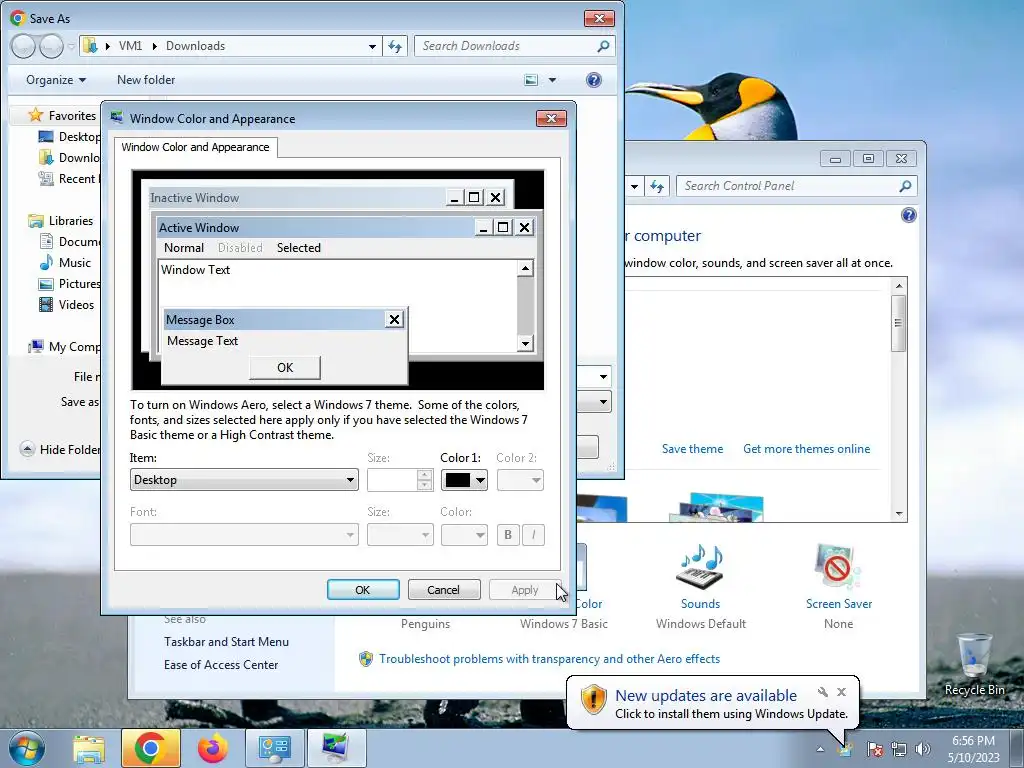The image size is (1024, 768).
Task: Open Color 1 dropdown arrow
Action: [x=480, y=481]
